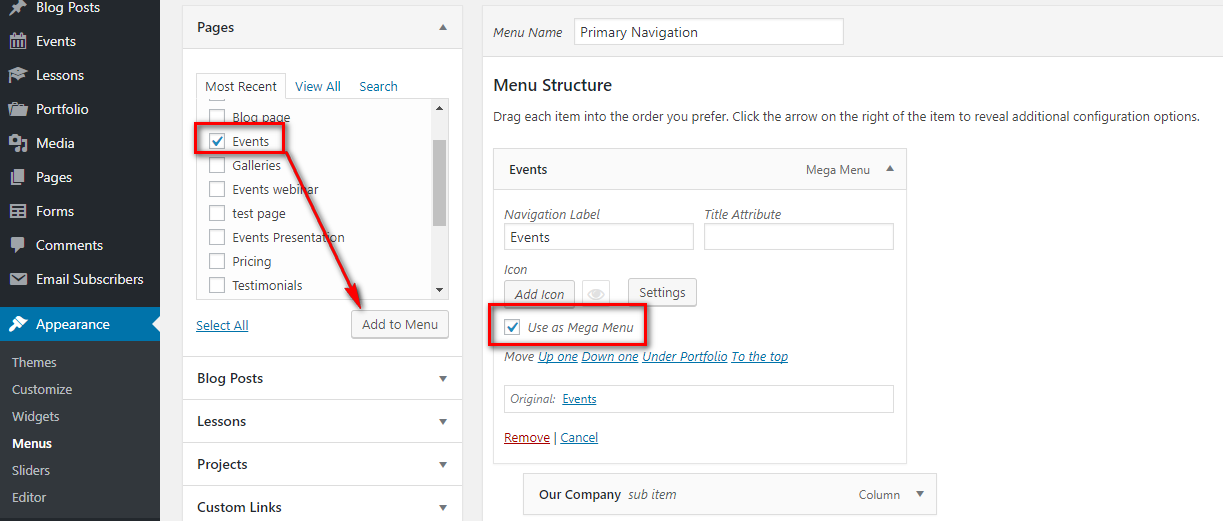Screen dimensions: 1223x521
Task: Click the Email Subscribers envelope icon
Action: pos(18,279)
